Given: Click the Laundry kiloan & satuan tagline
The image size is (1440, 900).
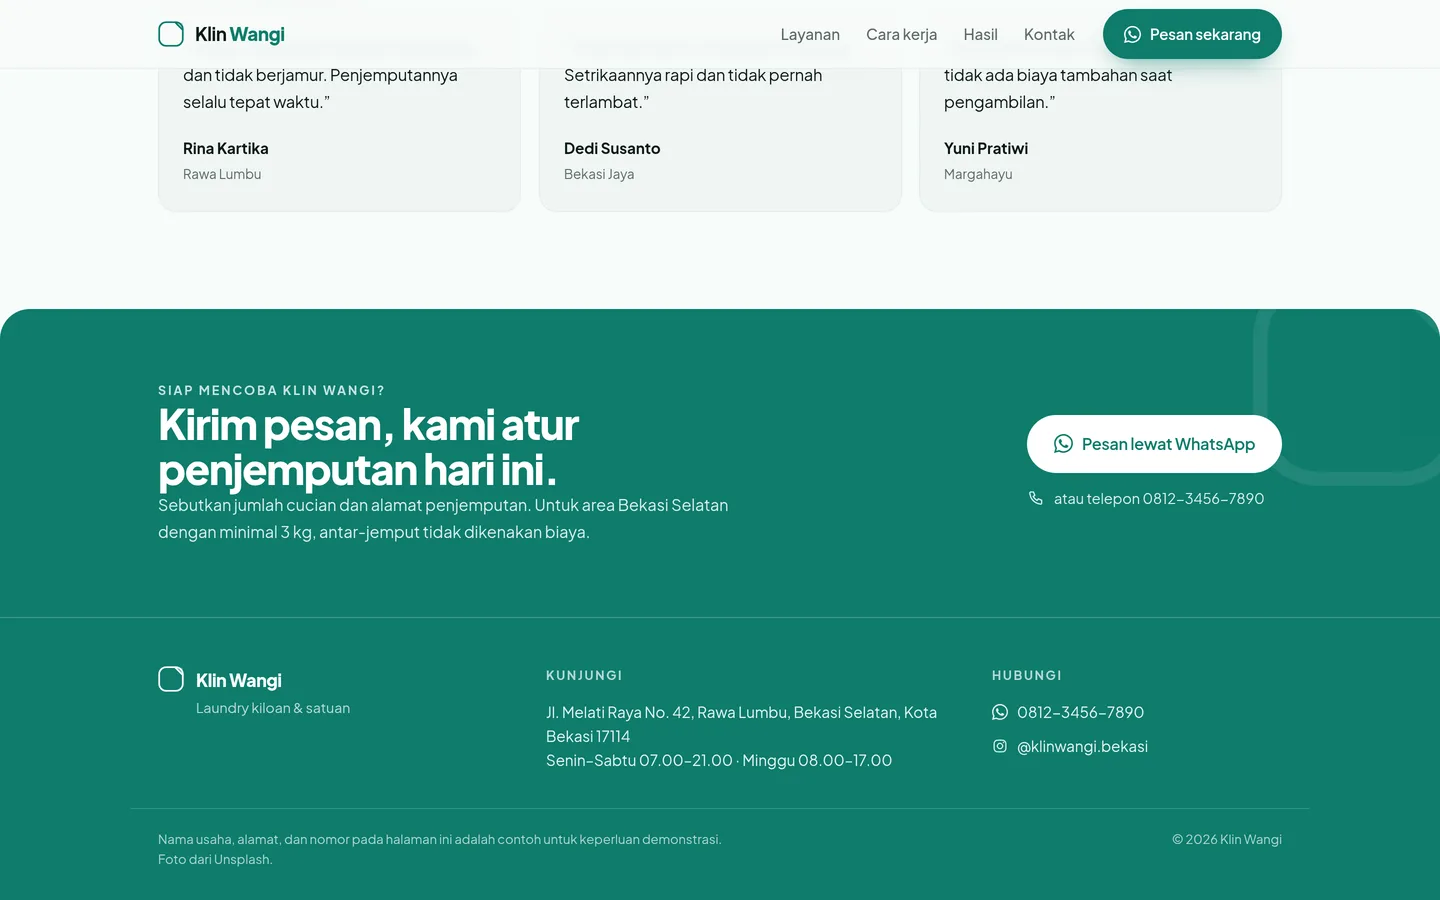Looking at the screenshot, I should tap(273, 708).
